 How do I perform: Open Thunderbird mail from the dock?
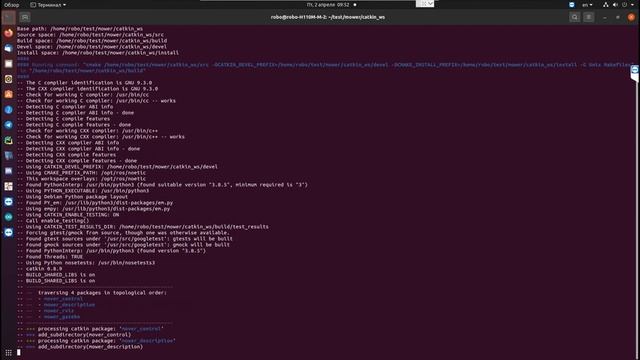(9, 48)
